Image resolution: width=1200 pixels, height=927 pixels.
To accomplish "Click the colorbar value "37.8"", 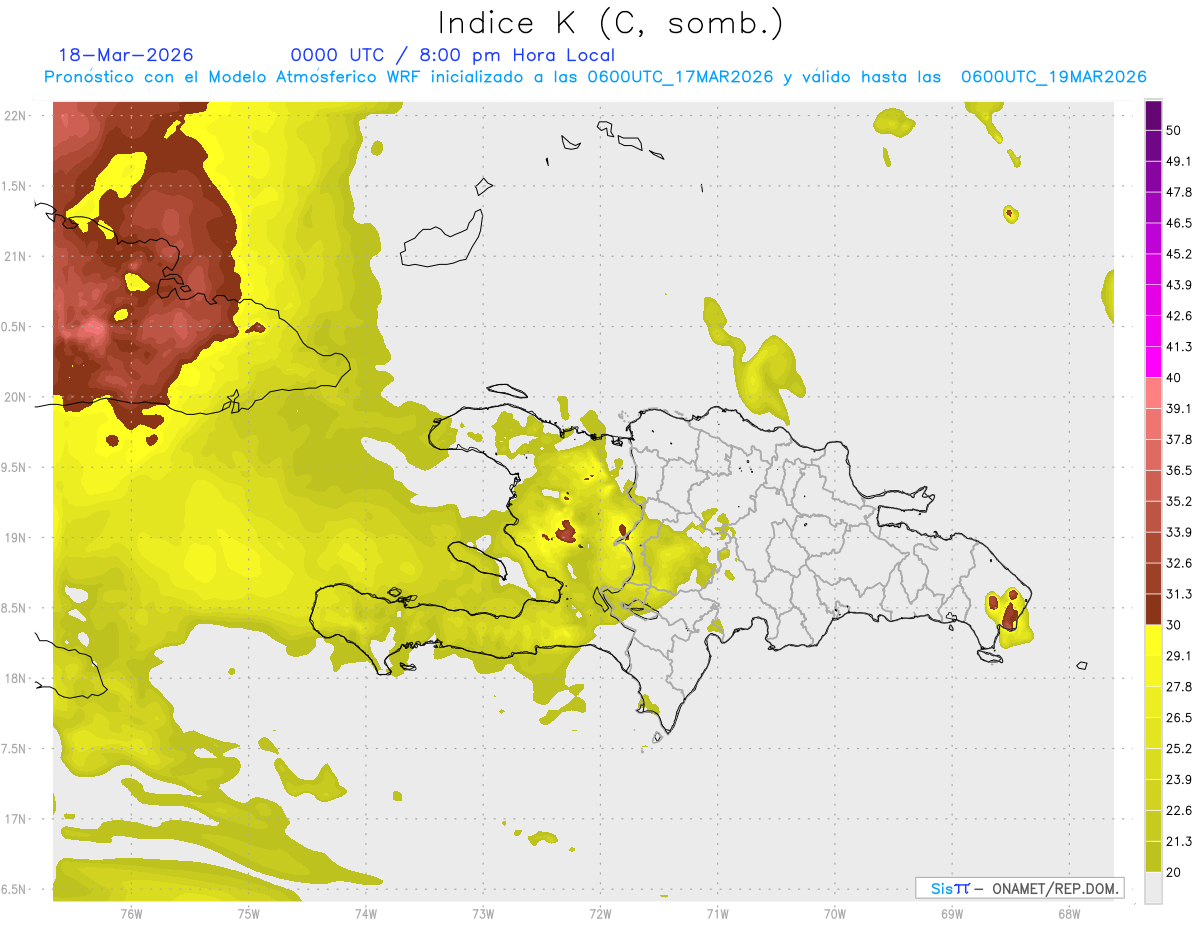I will point(1180,439).
